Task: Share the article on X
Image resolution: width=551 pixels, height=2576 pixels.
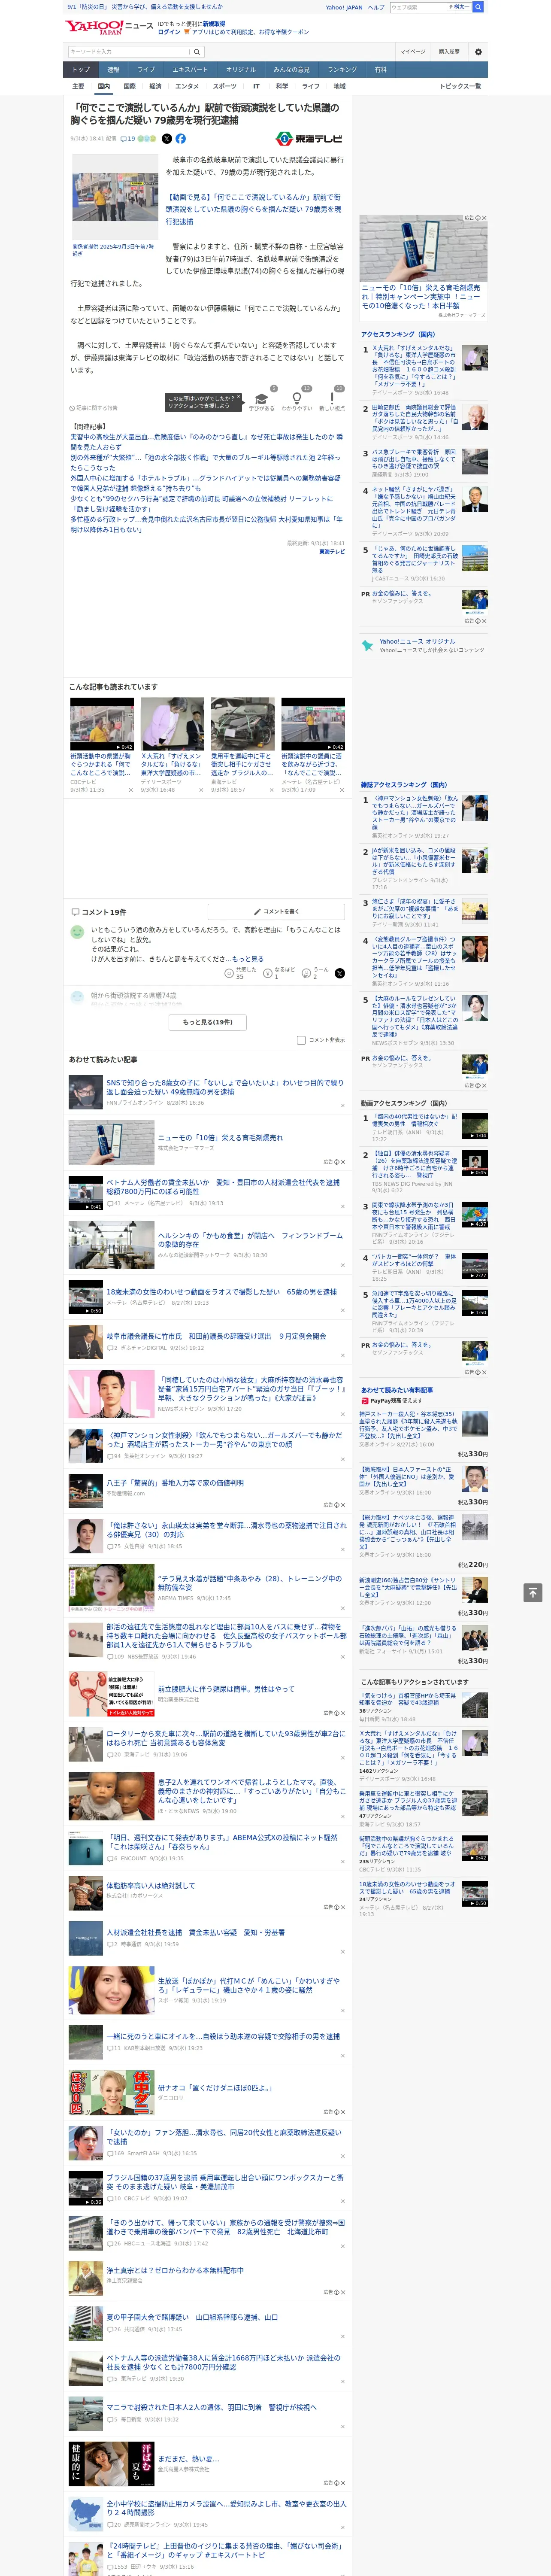Action: point(167,139)
